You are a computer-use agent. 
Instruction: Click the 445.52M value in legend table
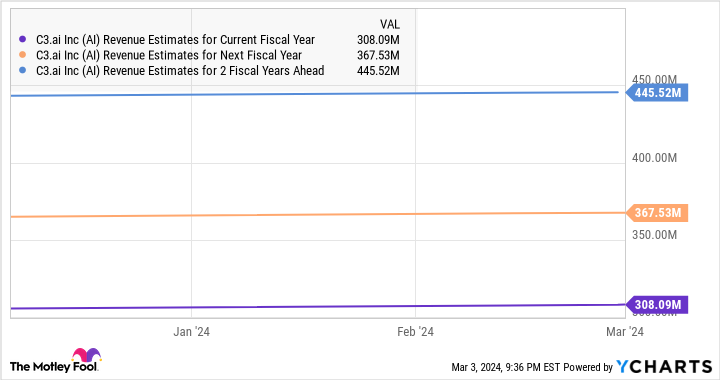378,71
